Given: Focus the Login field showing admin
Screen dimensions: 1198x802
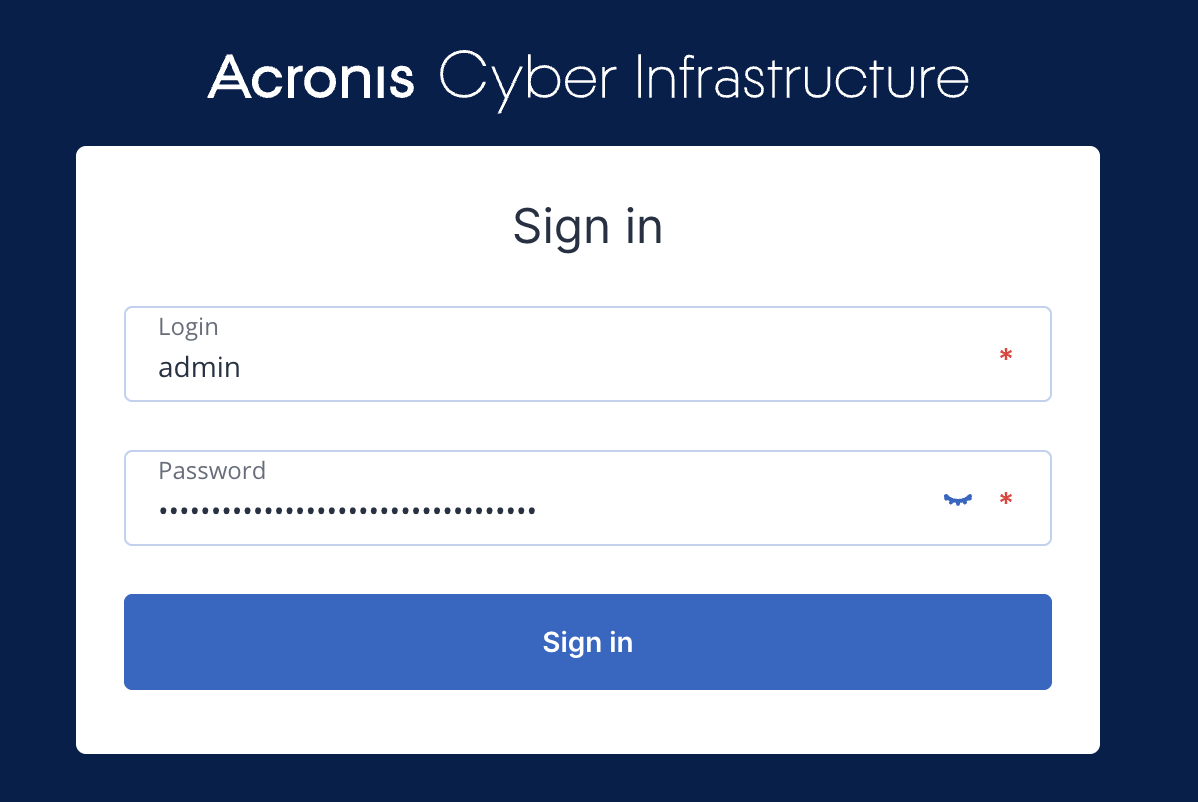Looking at the screenshot, I should coord(500,367).
